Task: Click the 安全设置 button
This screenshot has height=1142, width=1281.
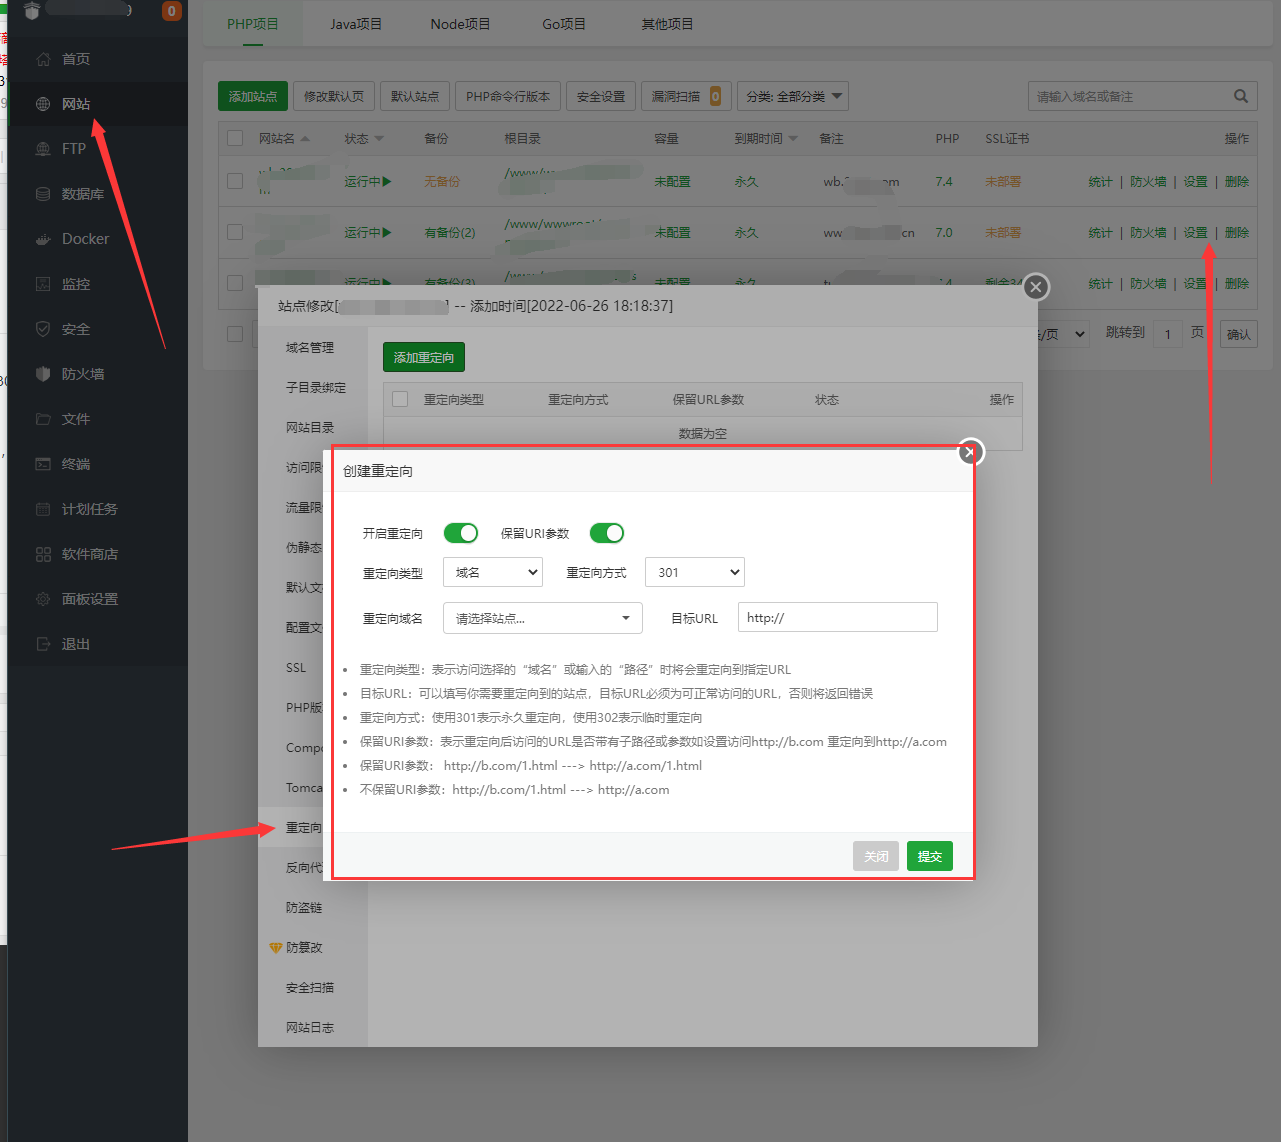Action: (x=601, y=96)
